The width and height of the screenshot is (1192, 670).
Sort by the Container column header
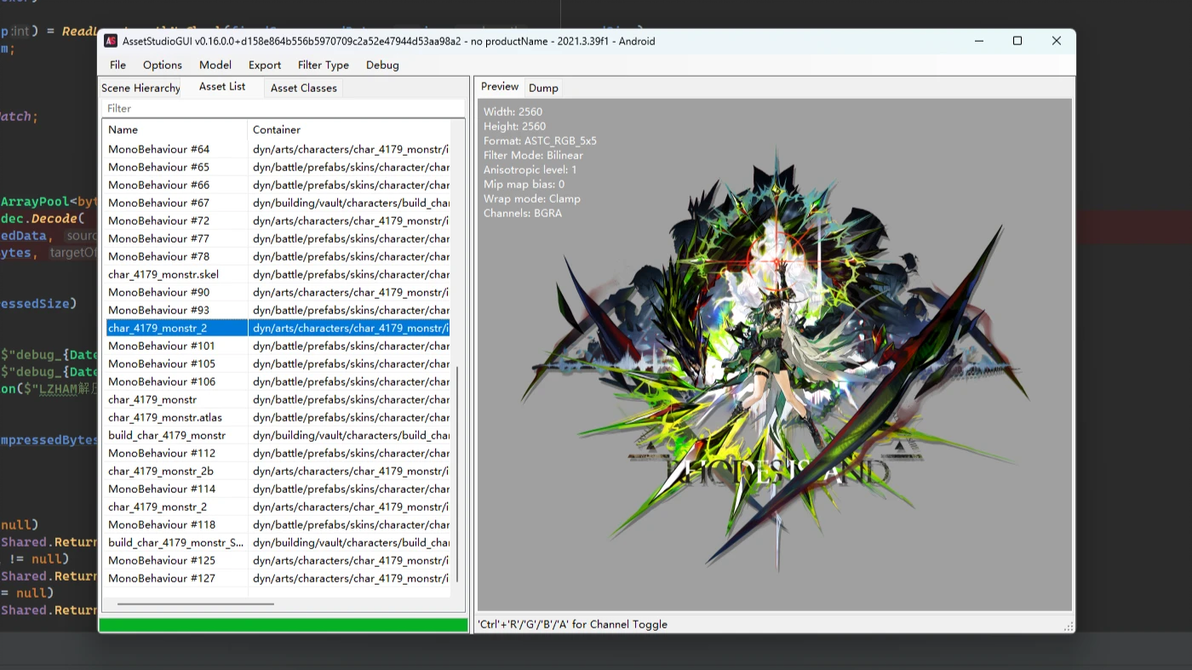click(350, 130)
